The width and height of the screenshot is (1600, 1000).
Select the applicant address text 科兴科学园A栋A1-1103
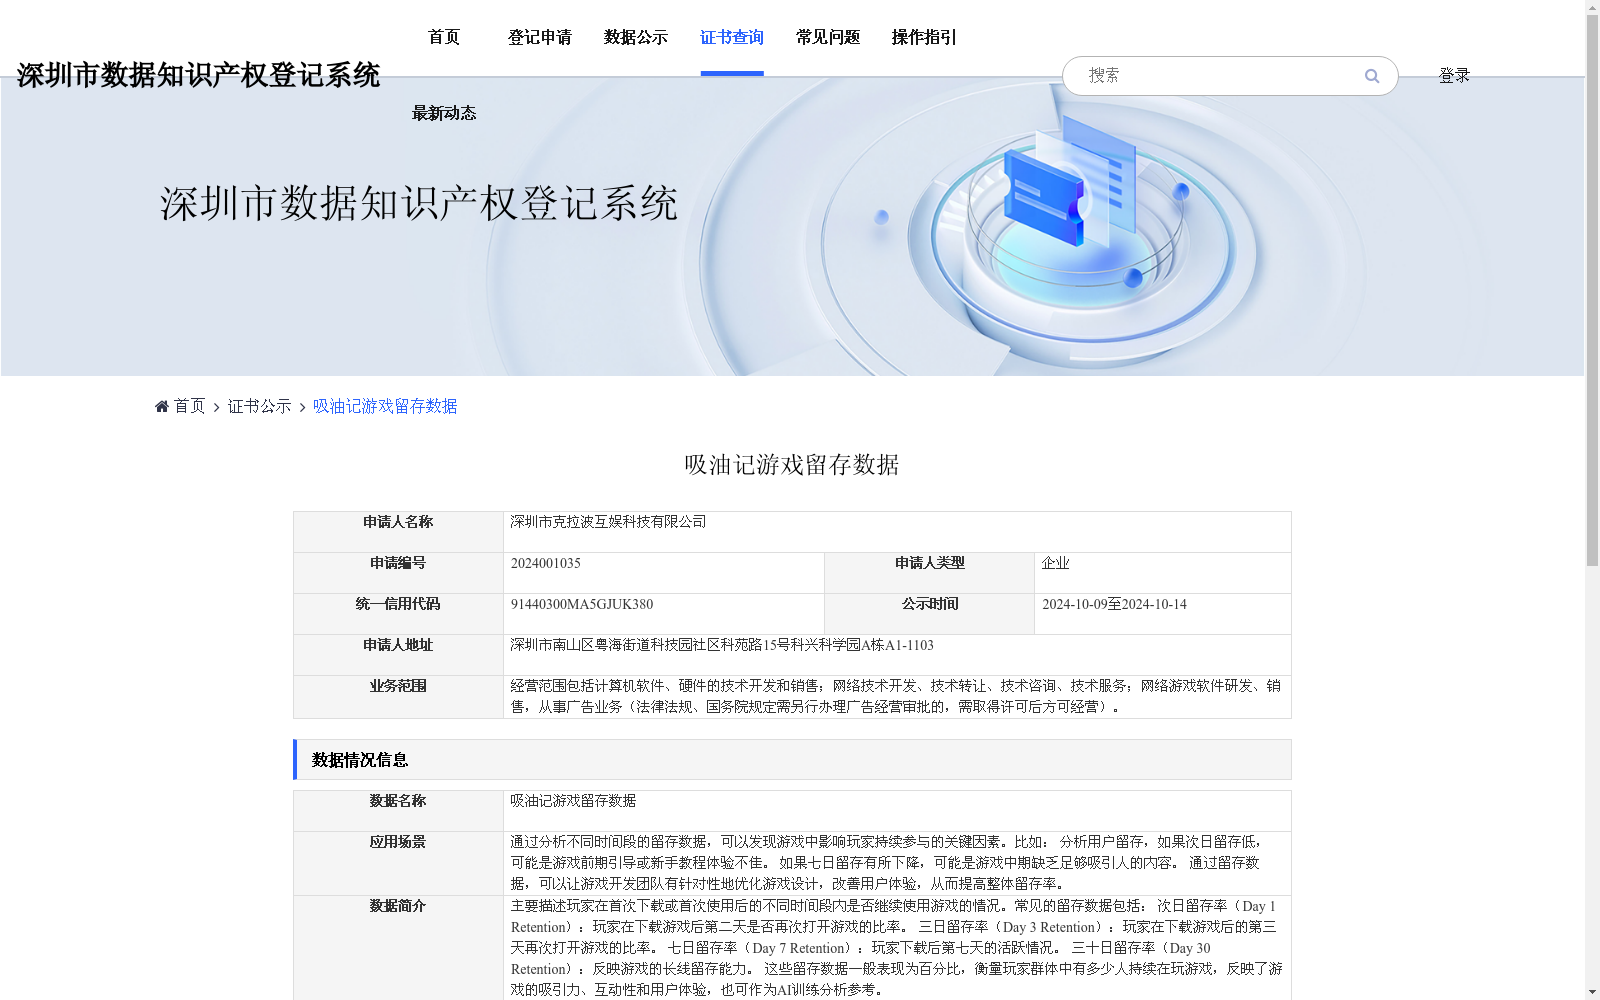coord(862,645)
